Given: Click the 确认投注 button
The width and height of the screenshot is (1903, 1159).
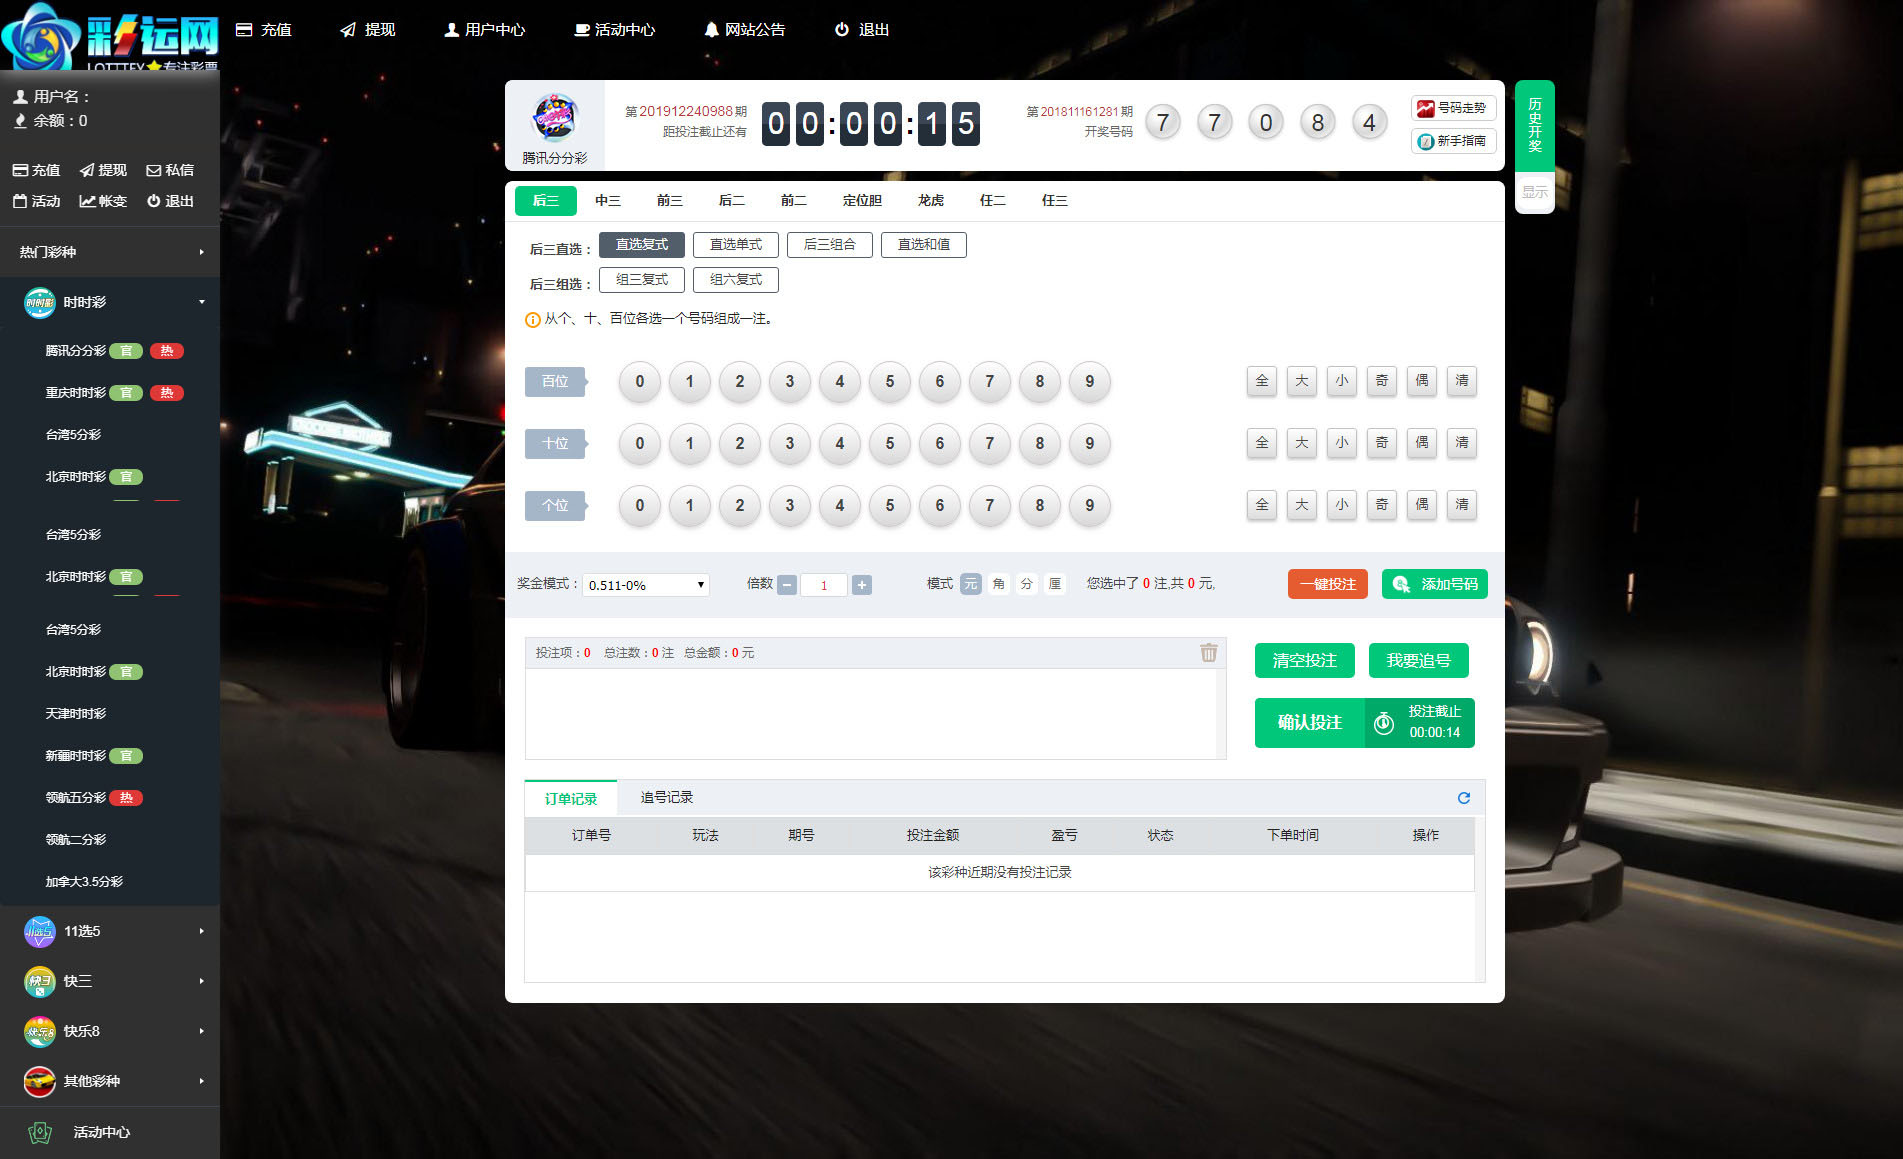Looking at the screenshot, I should [x=1309, y=722].
